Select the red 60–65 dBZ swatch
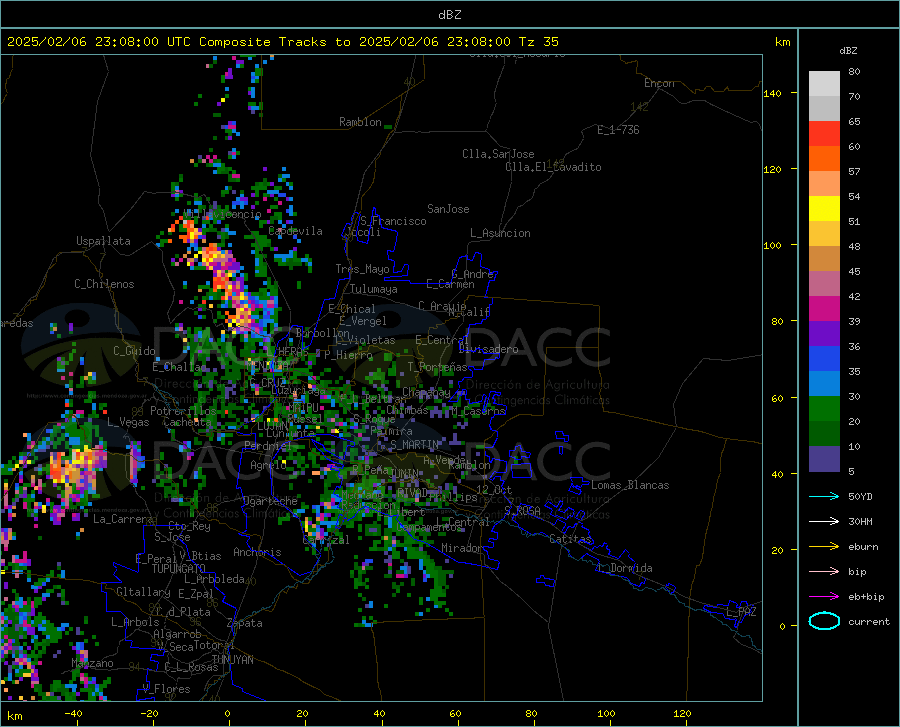The image size is (900, 727). point(824,134)
